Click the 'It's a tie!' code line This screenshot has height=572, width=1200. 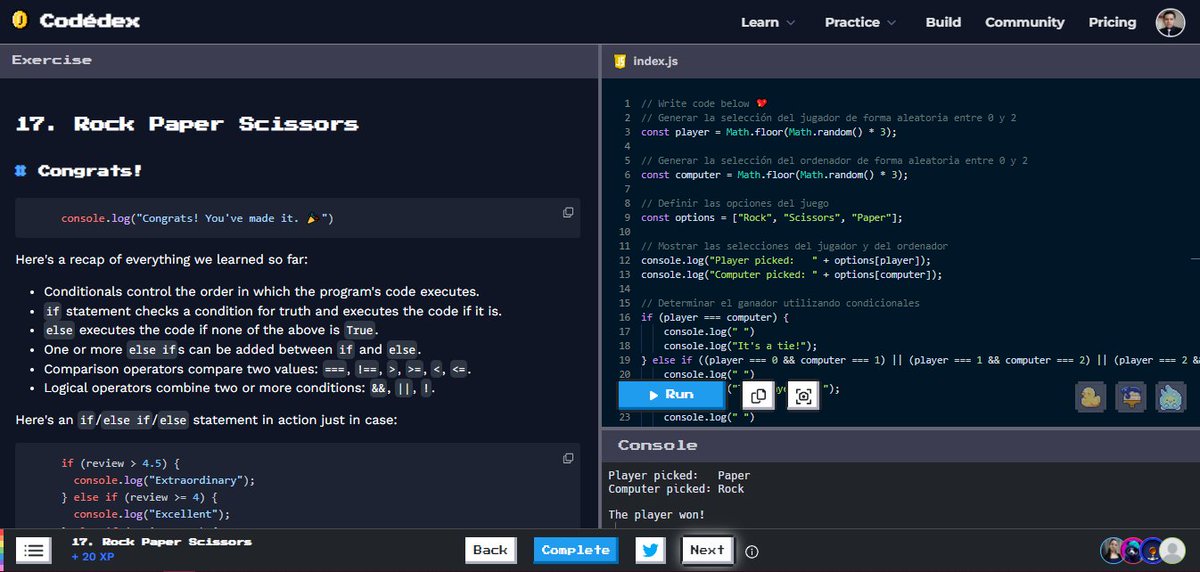(740, 346)
